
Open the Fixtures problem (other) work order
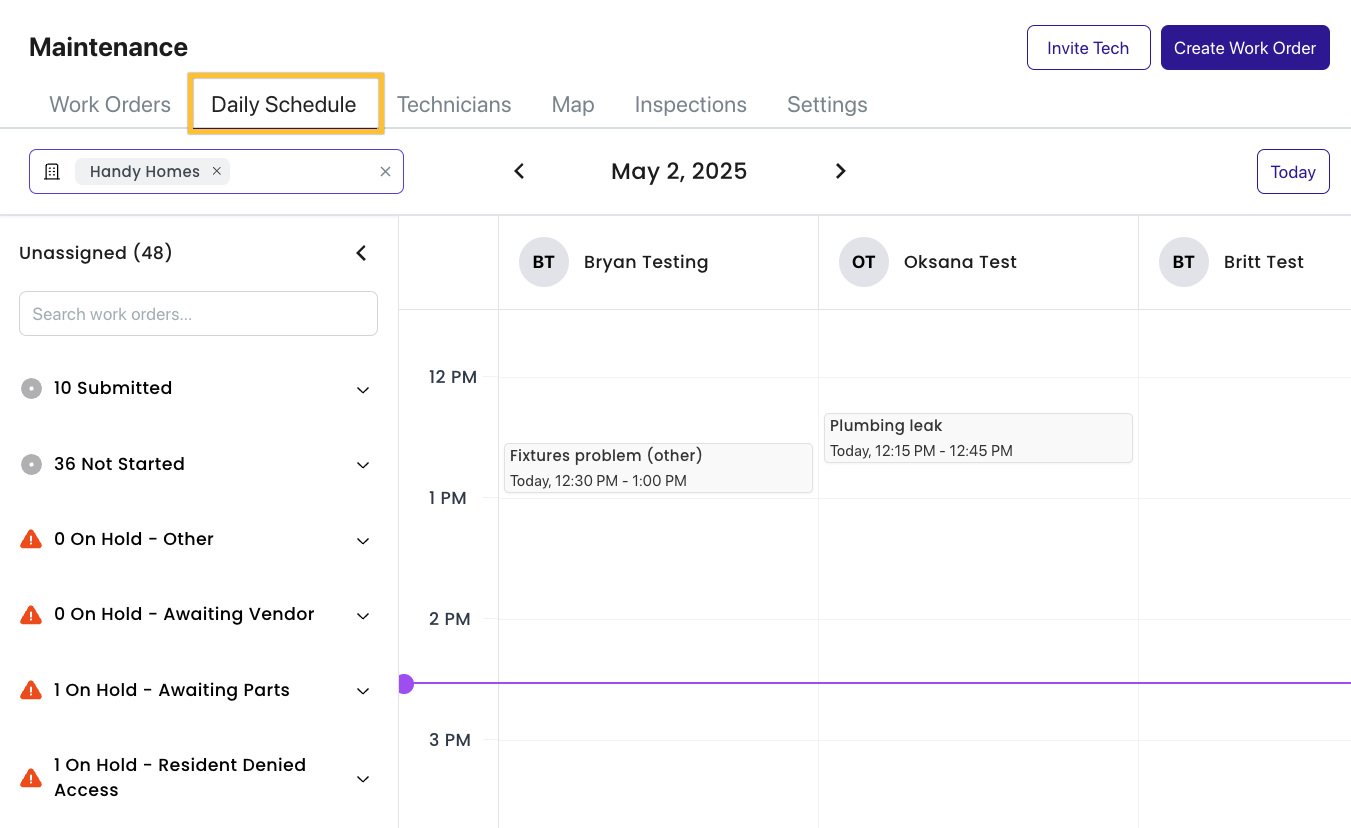coord(658,468)
